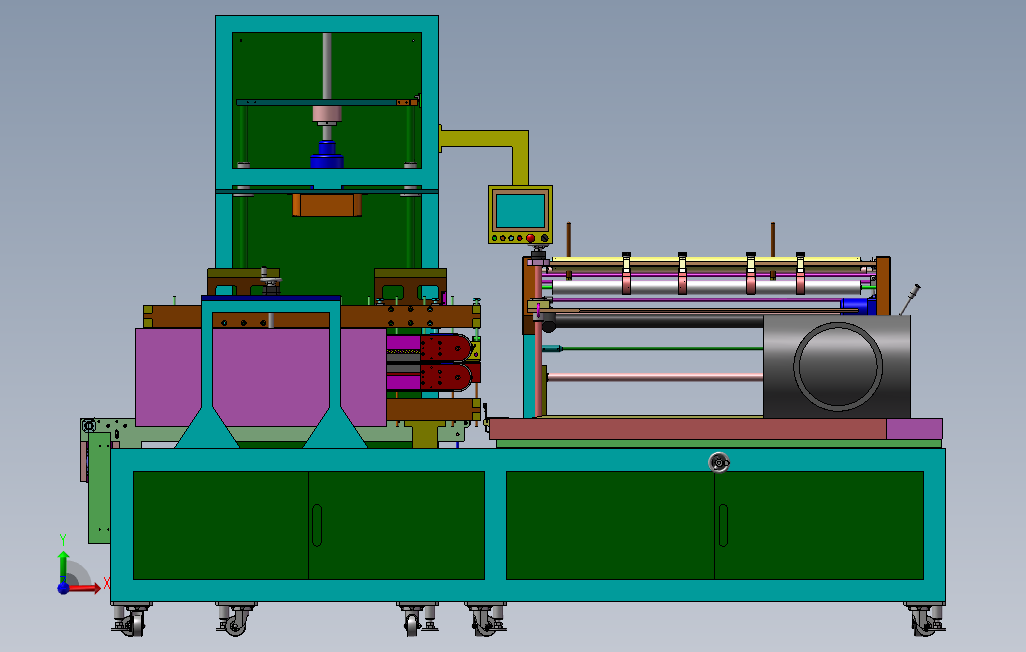Select the teal touchscreen on the yellow control panel
The width and height of the screenshot is (1026, 652).
(520, 211)
